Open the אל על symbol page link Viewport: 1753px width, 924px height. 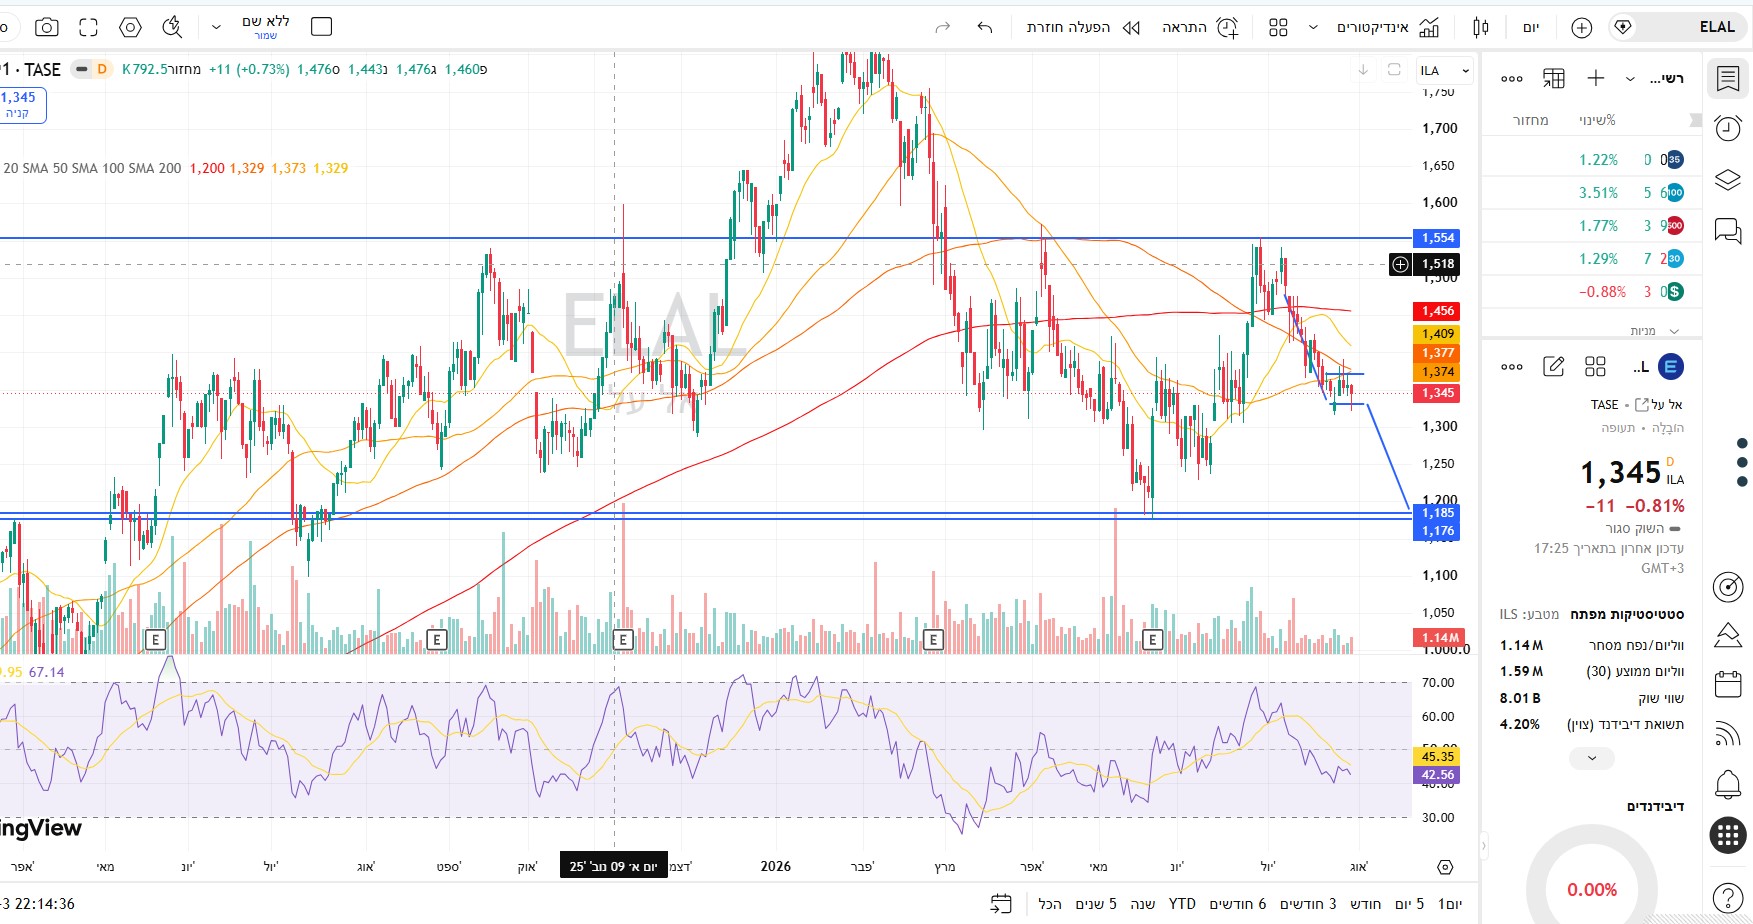tap(1659, 404)
